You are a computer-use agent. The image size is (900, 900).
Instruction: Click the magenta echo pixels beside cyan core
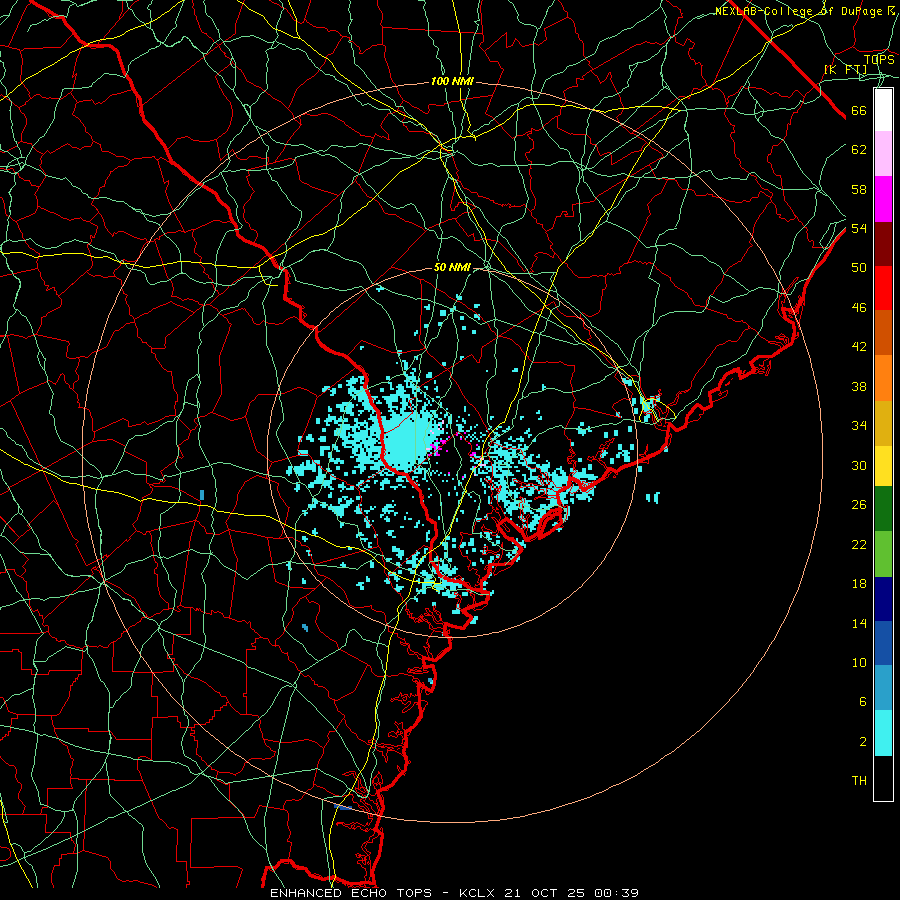436,448
